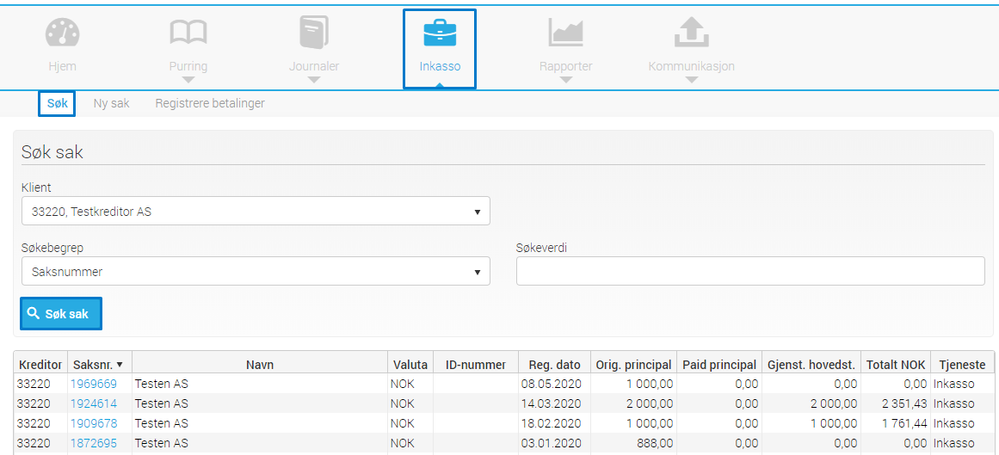Open case link 1924614
This screenshot has height=455, width=999.
(x=94, y=403)
